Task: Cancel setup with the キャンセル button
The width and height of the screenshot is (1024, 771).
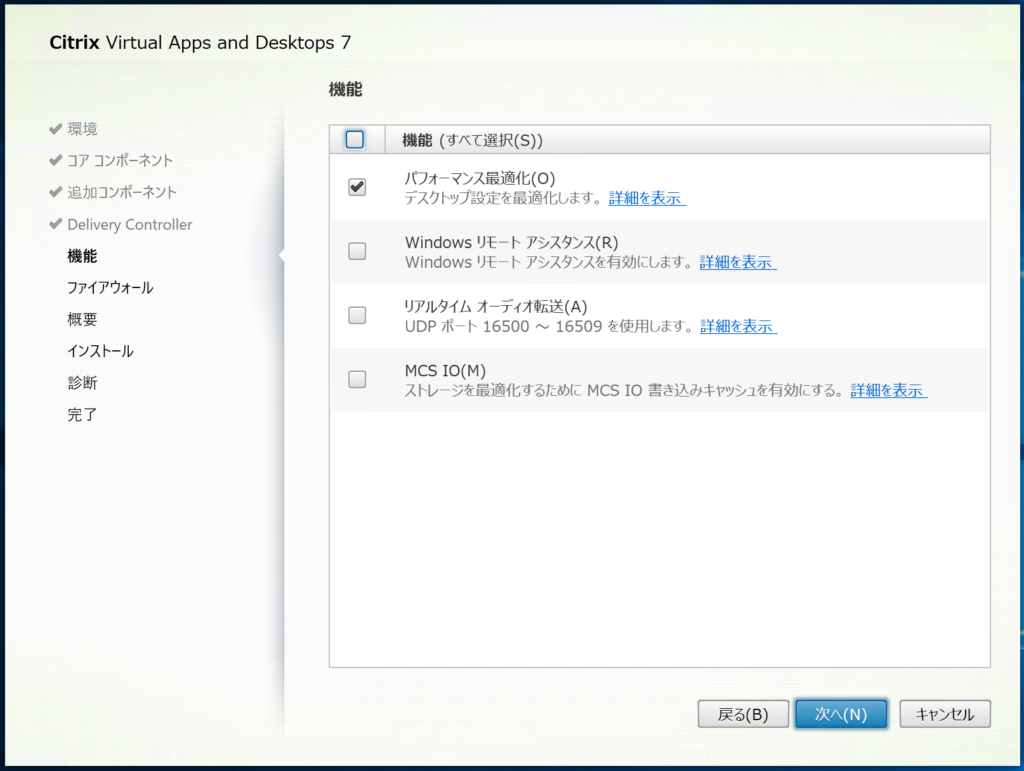Action: tap(945, 714)
